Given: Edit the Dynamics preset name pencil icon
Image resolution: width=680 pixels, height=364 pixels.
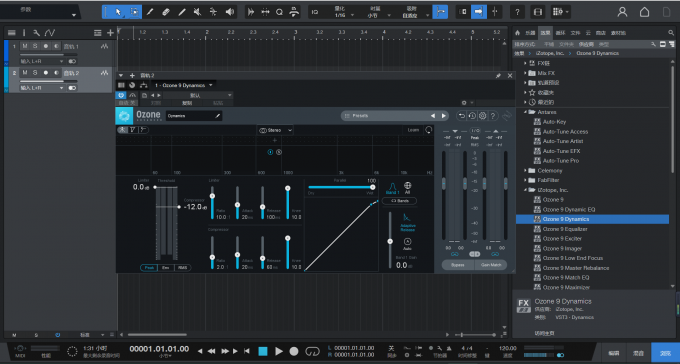Looking at the screenshot, I should click(218, 116).
